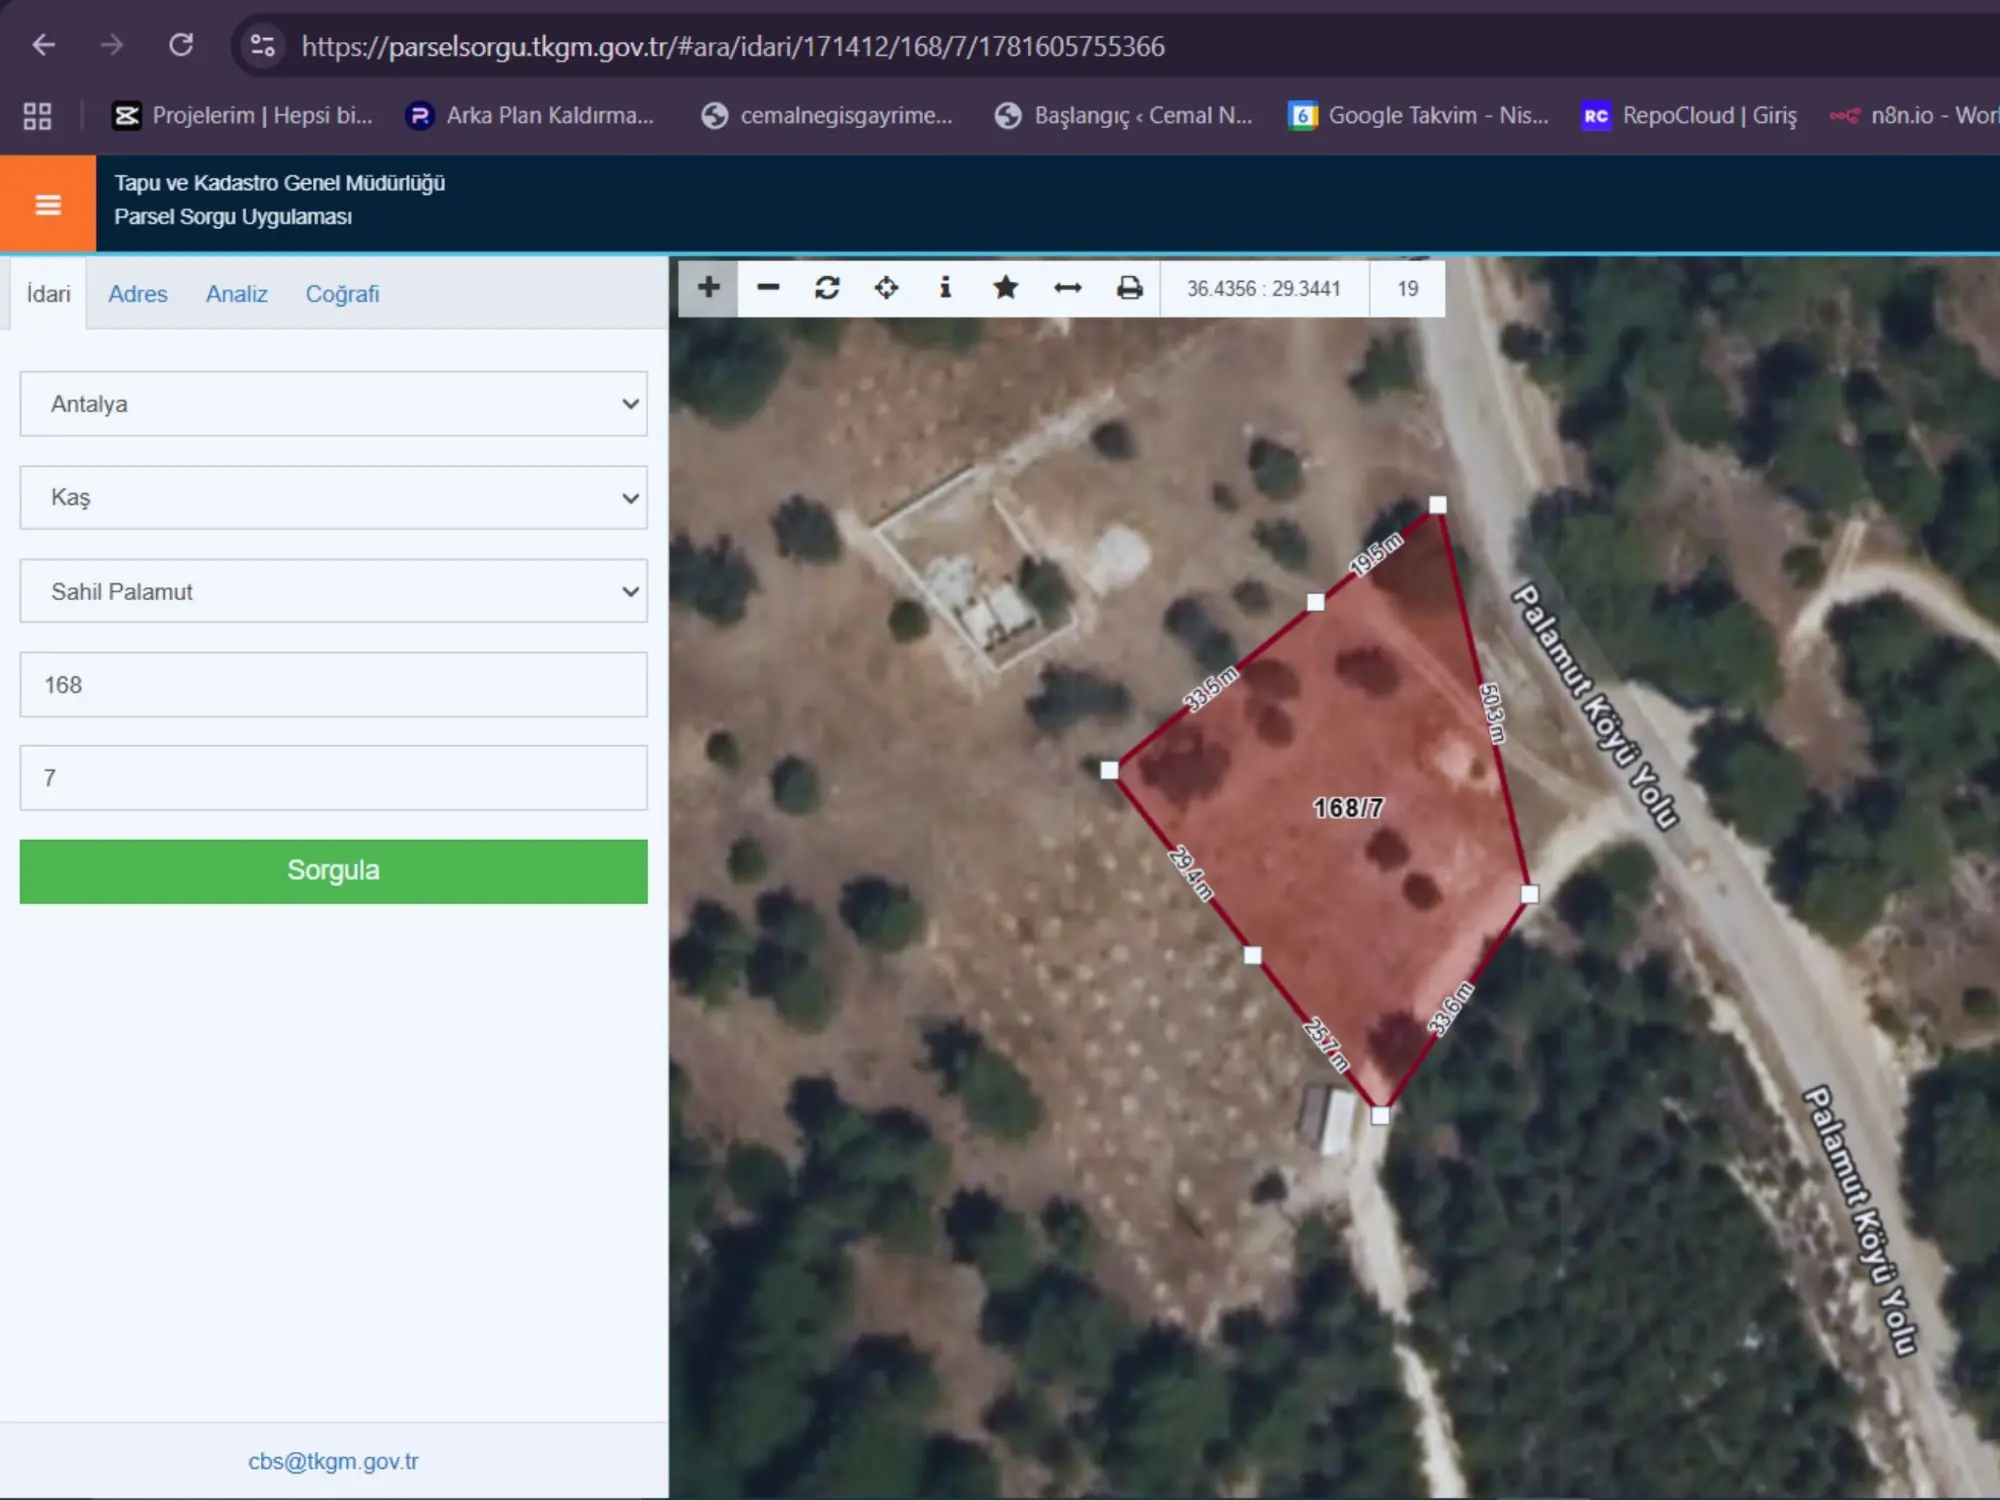Expand the Antalya province dropdown
Screen dimensions: 2000x1500
click(334, 404)
